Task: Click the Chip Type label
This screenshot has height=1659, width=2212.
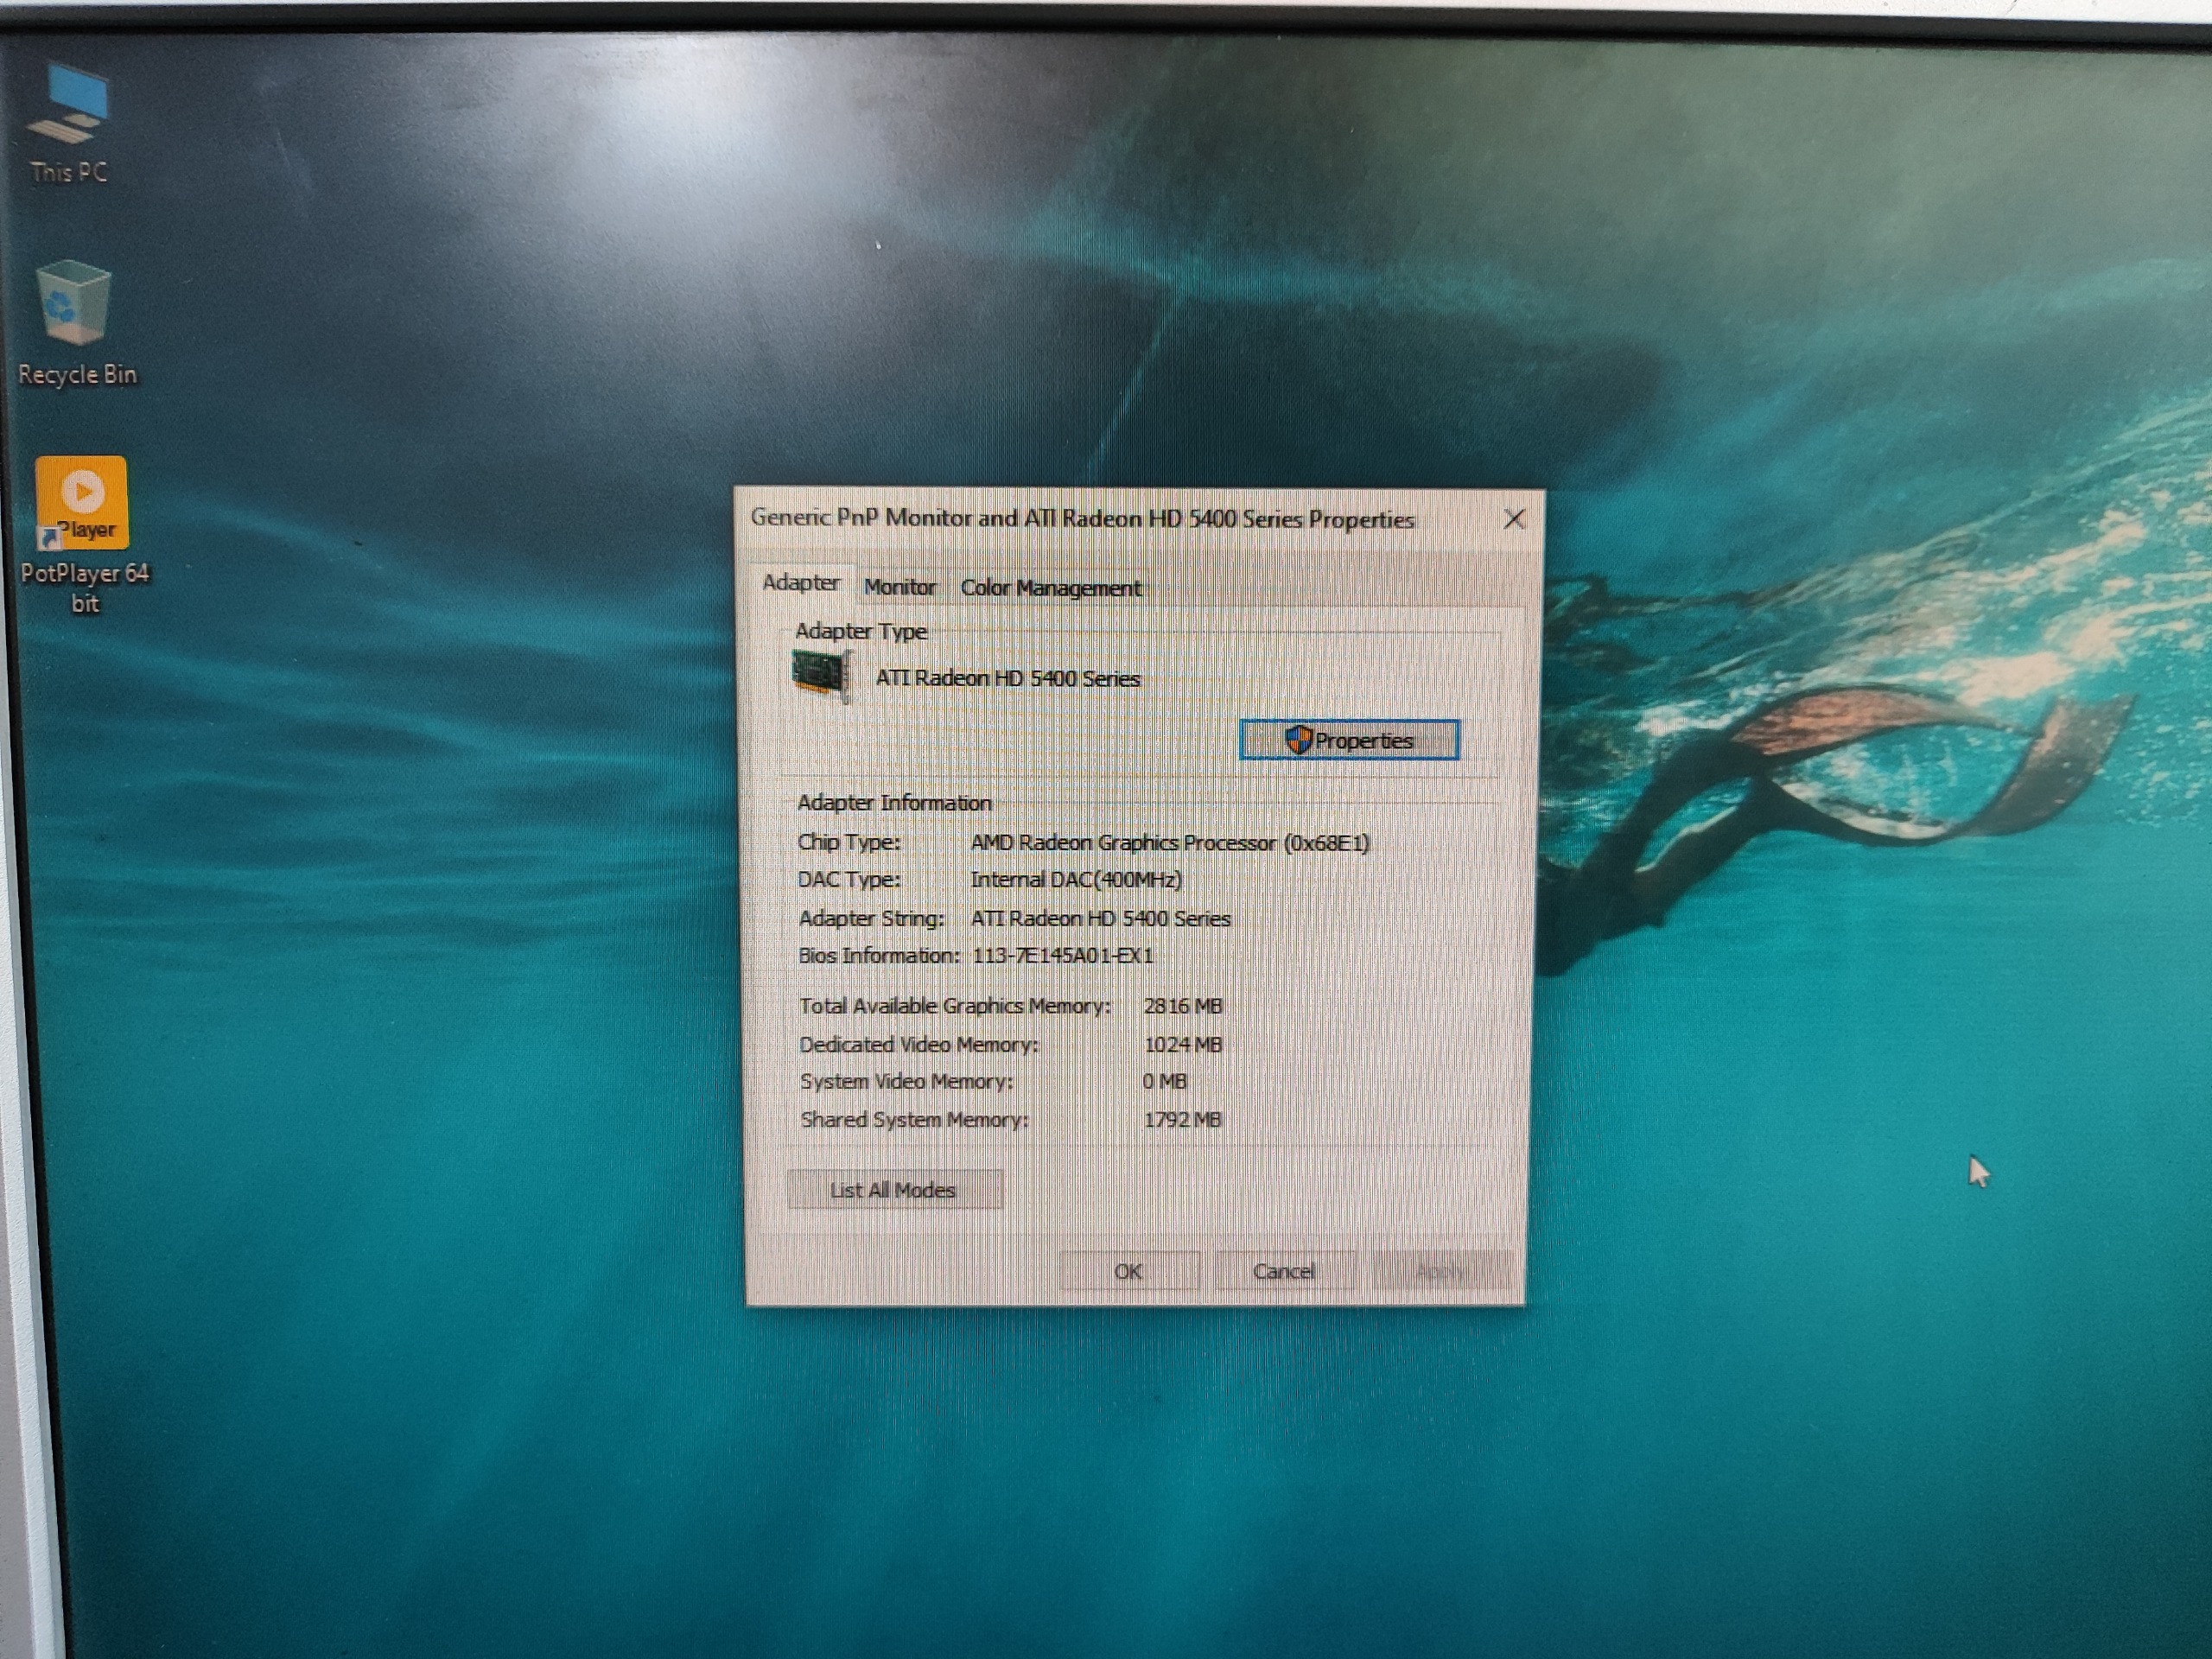Action: pyautogui.click(x=848, y=842)
